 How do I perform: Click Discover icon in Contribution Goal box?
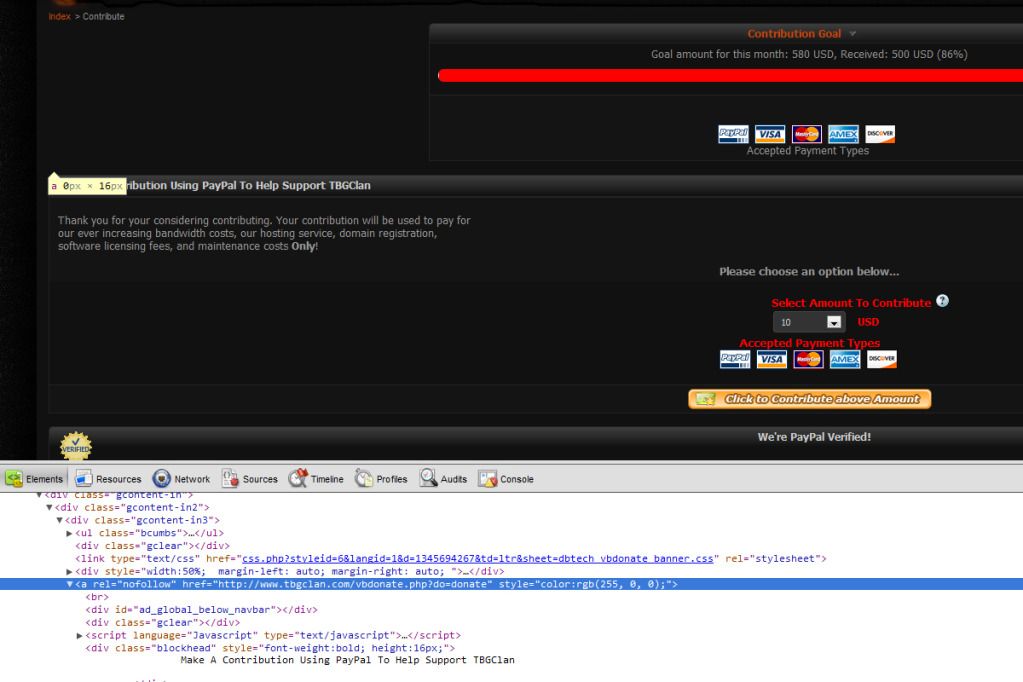(x=880, y=134)
